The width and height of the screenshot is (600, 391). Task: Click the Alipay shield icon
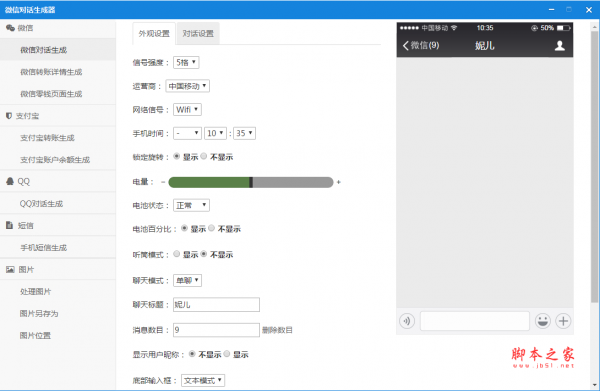pos(9,116)
